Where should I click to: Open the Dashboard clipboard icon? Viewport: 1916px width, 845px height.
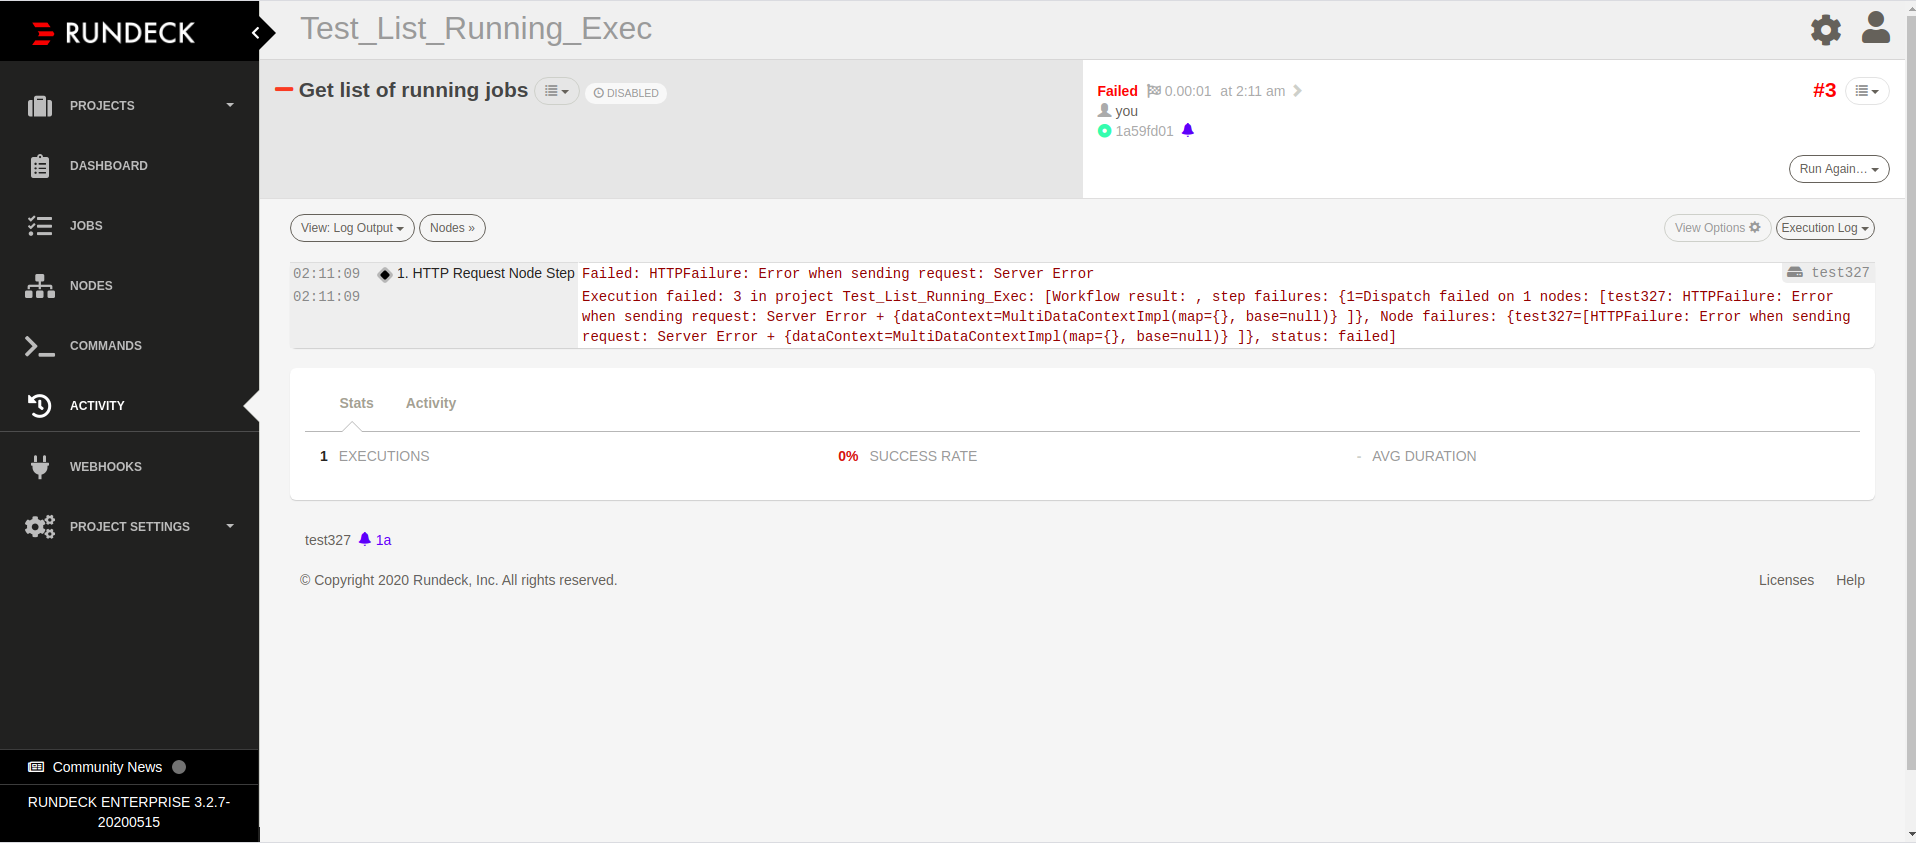coord(40,166)
